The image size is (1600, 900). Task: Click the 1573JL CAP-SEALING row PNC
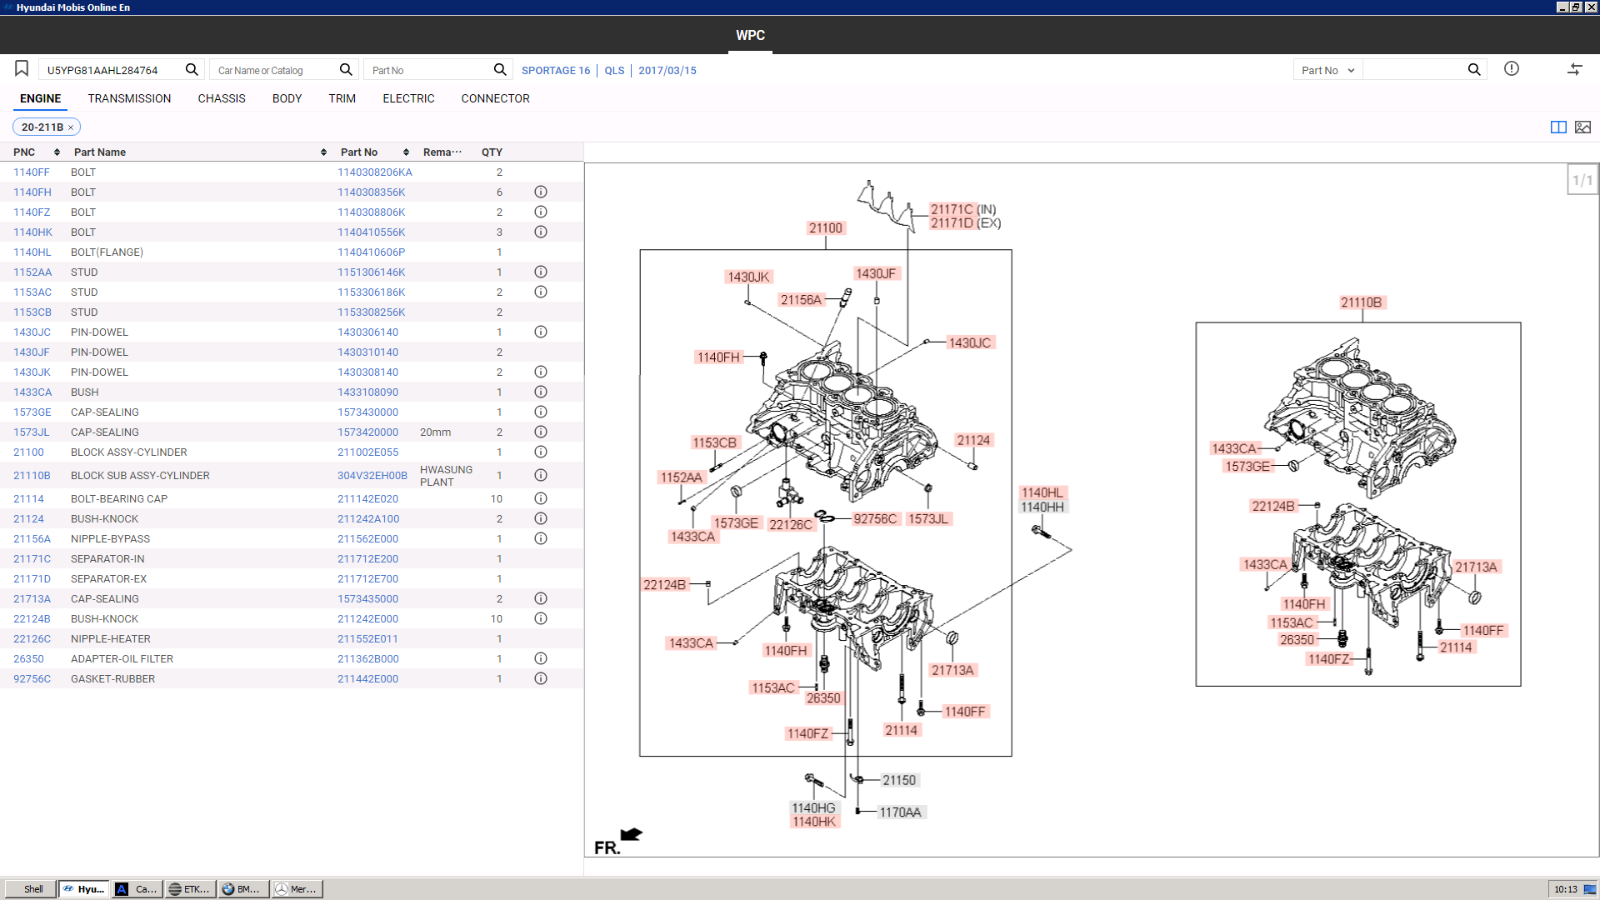(31, 432)
